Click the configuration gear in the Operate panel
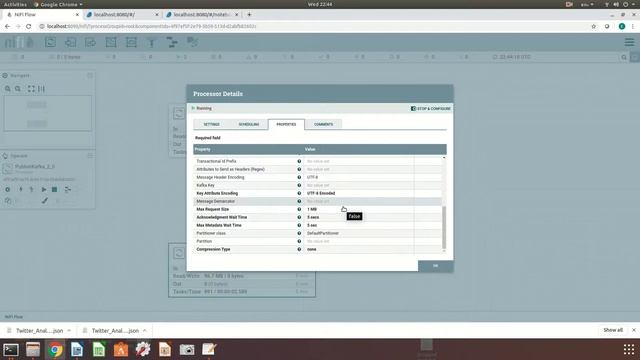Screen dimensions: 640x360 (x=7, y=189)
